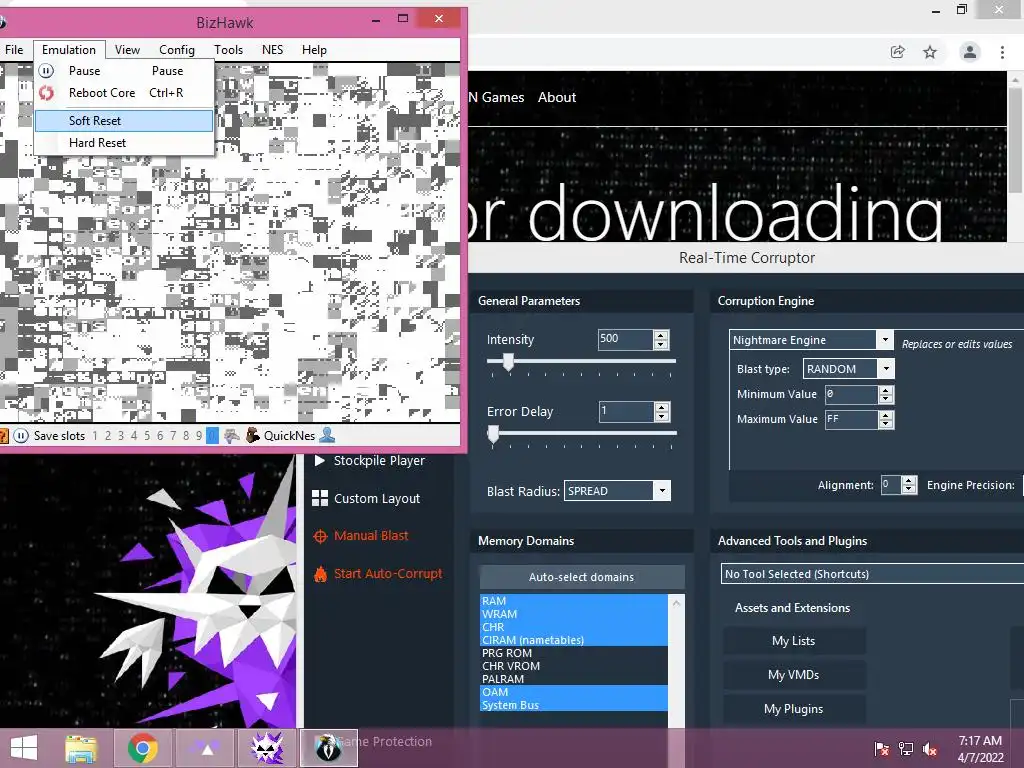Viewport: 1024px width, 768px height.
Task: Open the No Tool Selected (Shortcuts) dropdown
Action: coord(872,573)
